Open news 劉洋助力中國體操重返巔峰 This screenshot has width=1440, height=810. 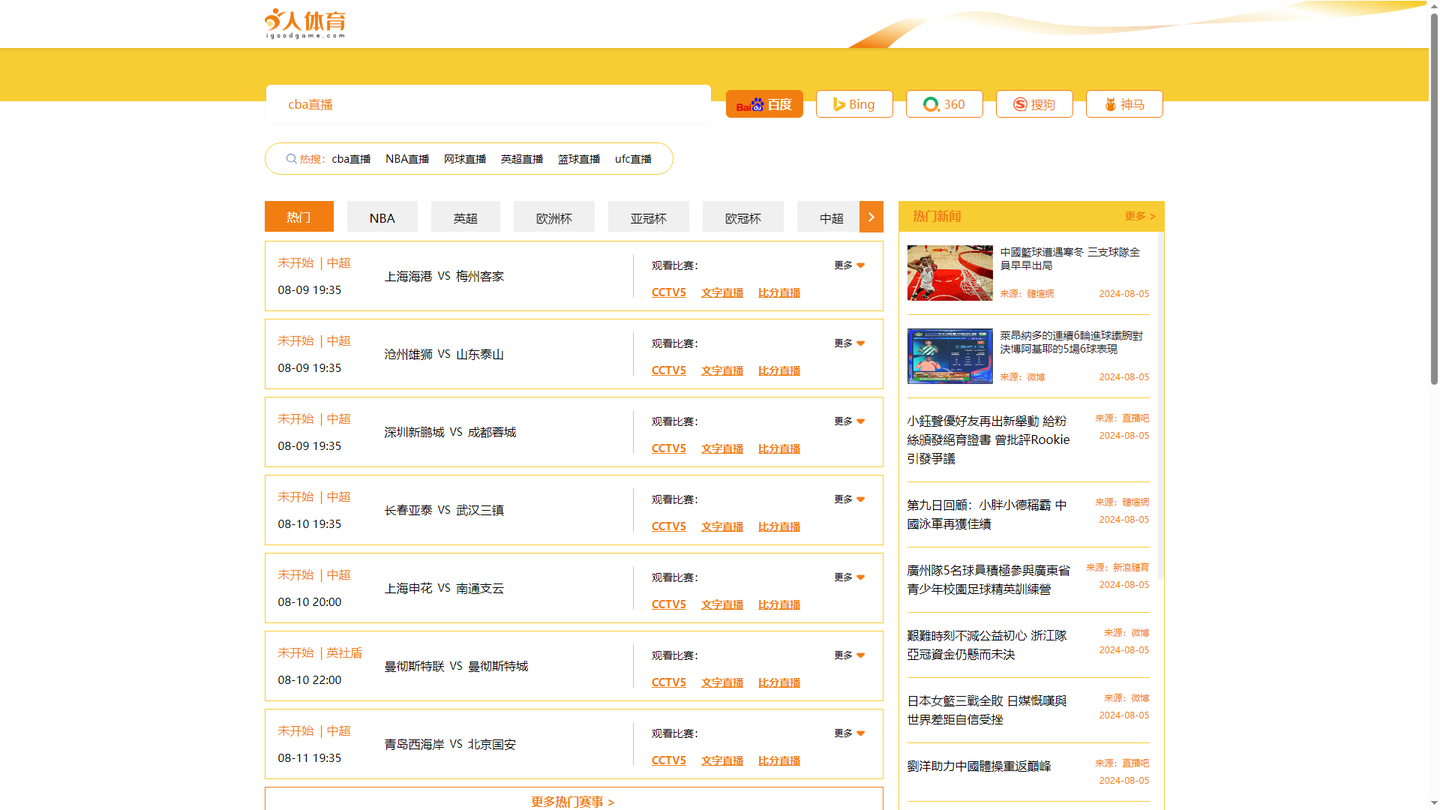point(979,766)
